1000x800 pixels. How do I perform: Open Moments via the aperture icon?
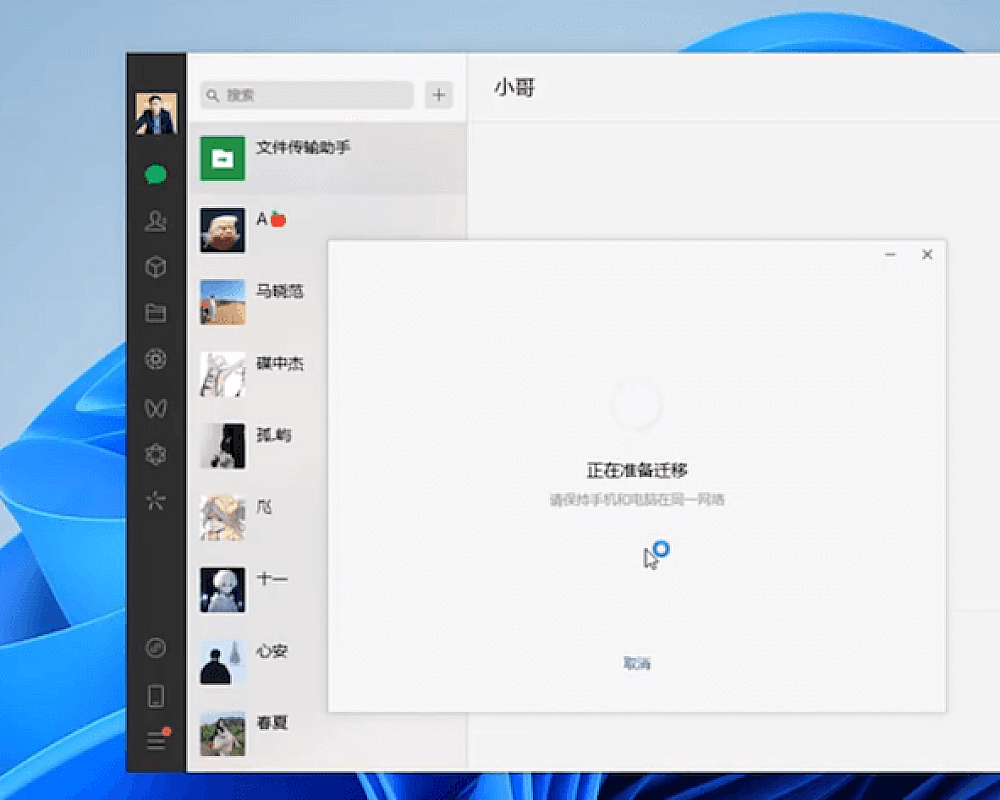155,359
